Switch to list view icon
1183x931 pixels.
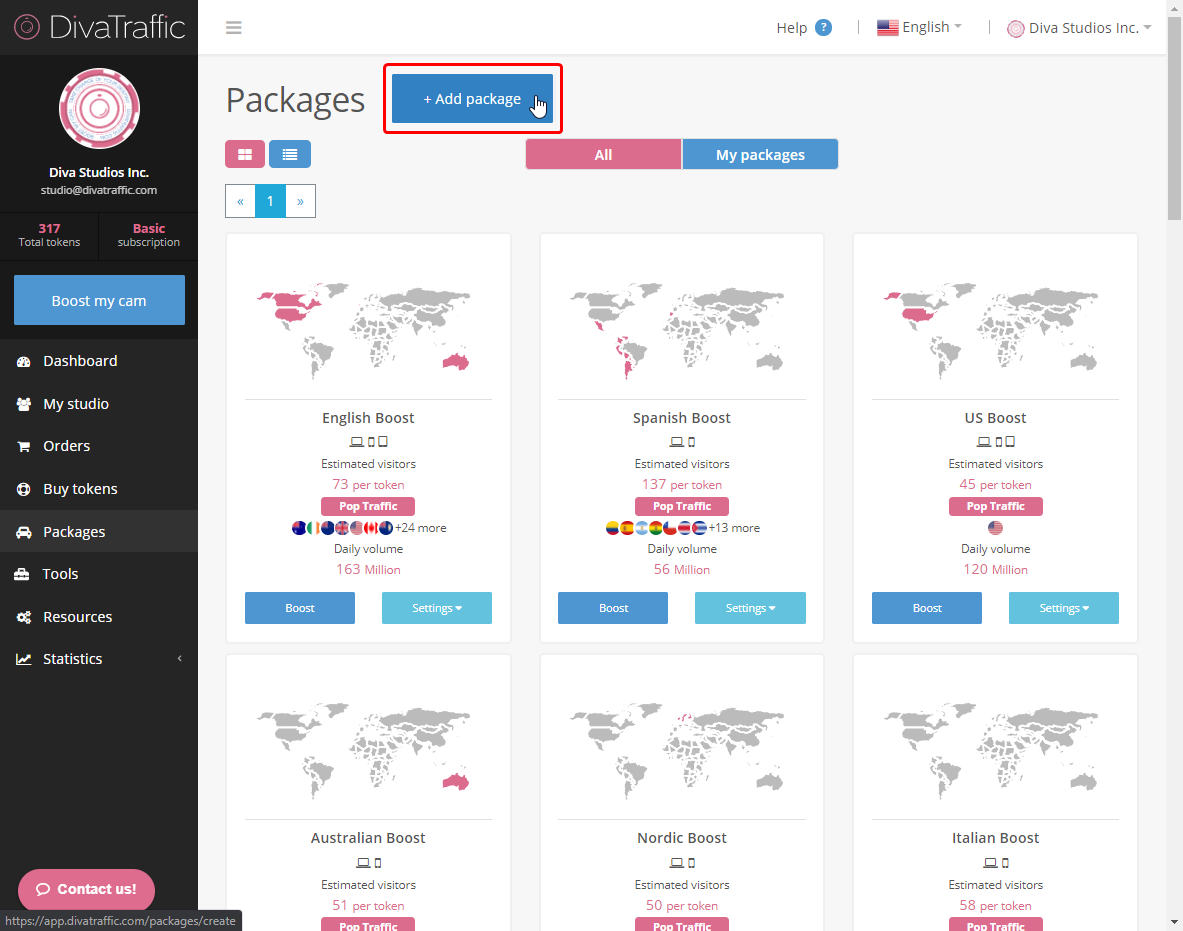pyautogui.click(x=290, y=154)
